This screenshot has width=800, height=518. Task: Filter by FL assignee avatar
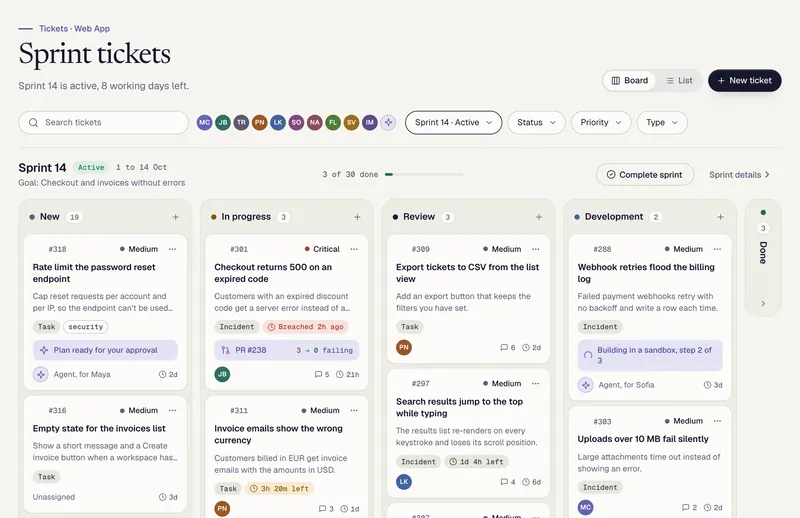point(333,122)
